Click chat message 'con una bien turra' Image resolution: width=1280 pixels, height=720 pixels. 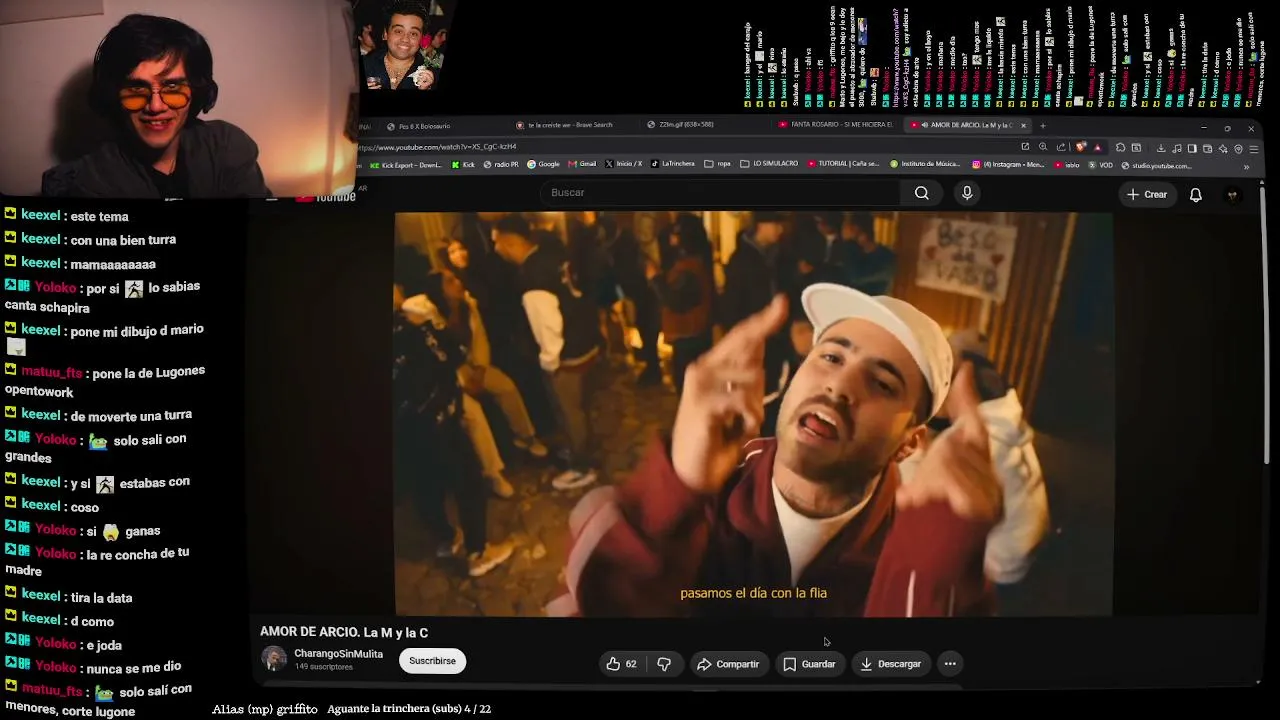pyautogui.click(x=123, y=240)
